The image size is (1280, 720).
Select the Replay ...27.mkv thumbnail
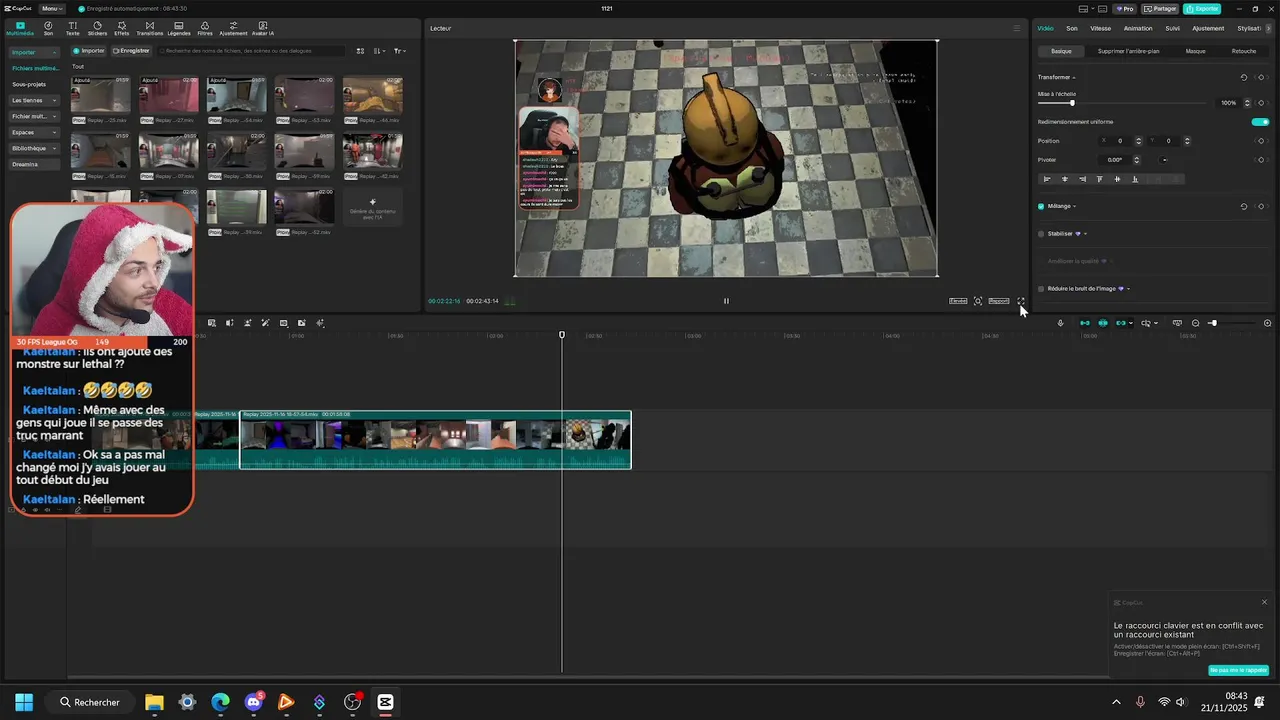(168, 95)
